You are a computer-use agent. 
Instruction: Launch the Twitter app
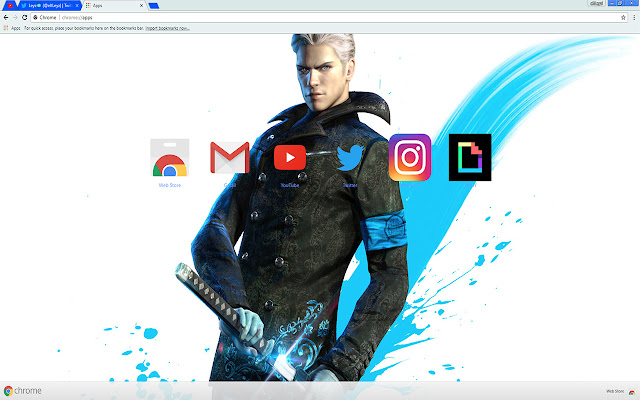[x=350, y=158]
